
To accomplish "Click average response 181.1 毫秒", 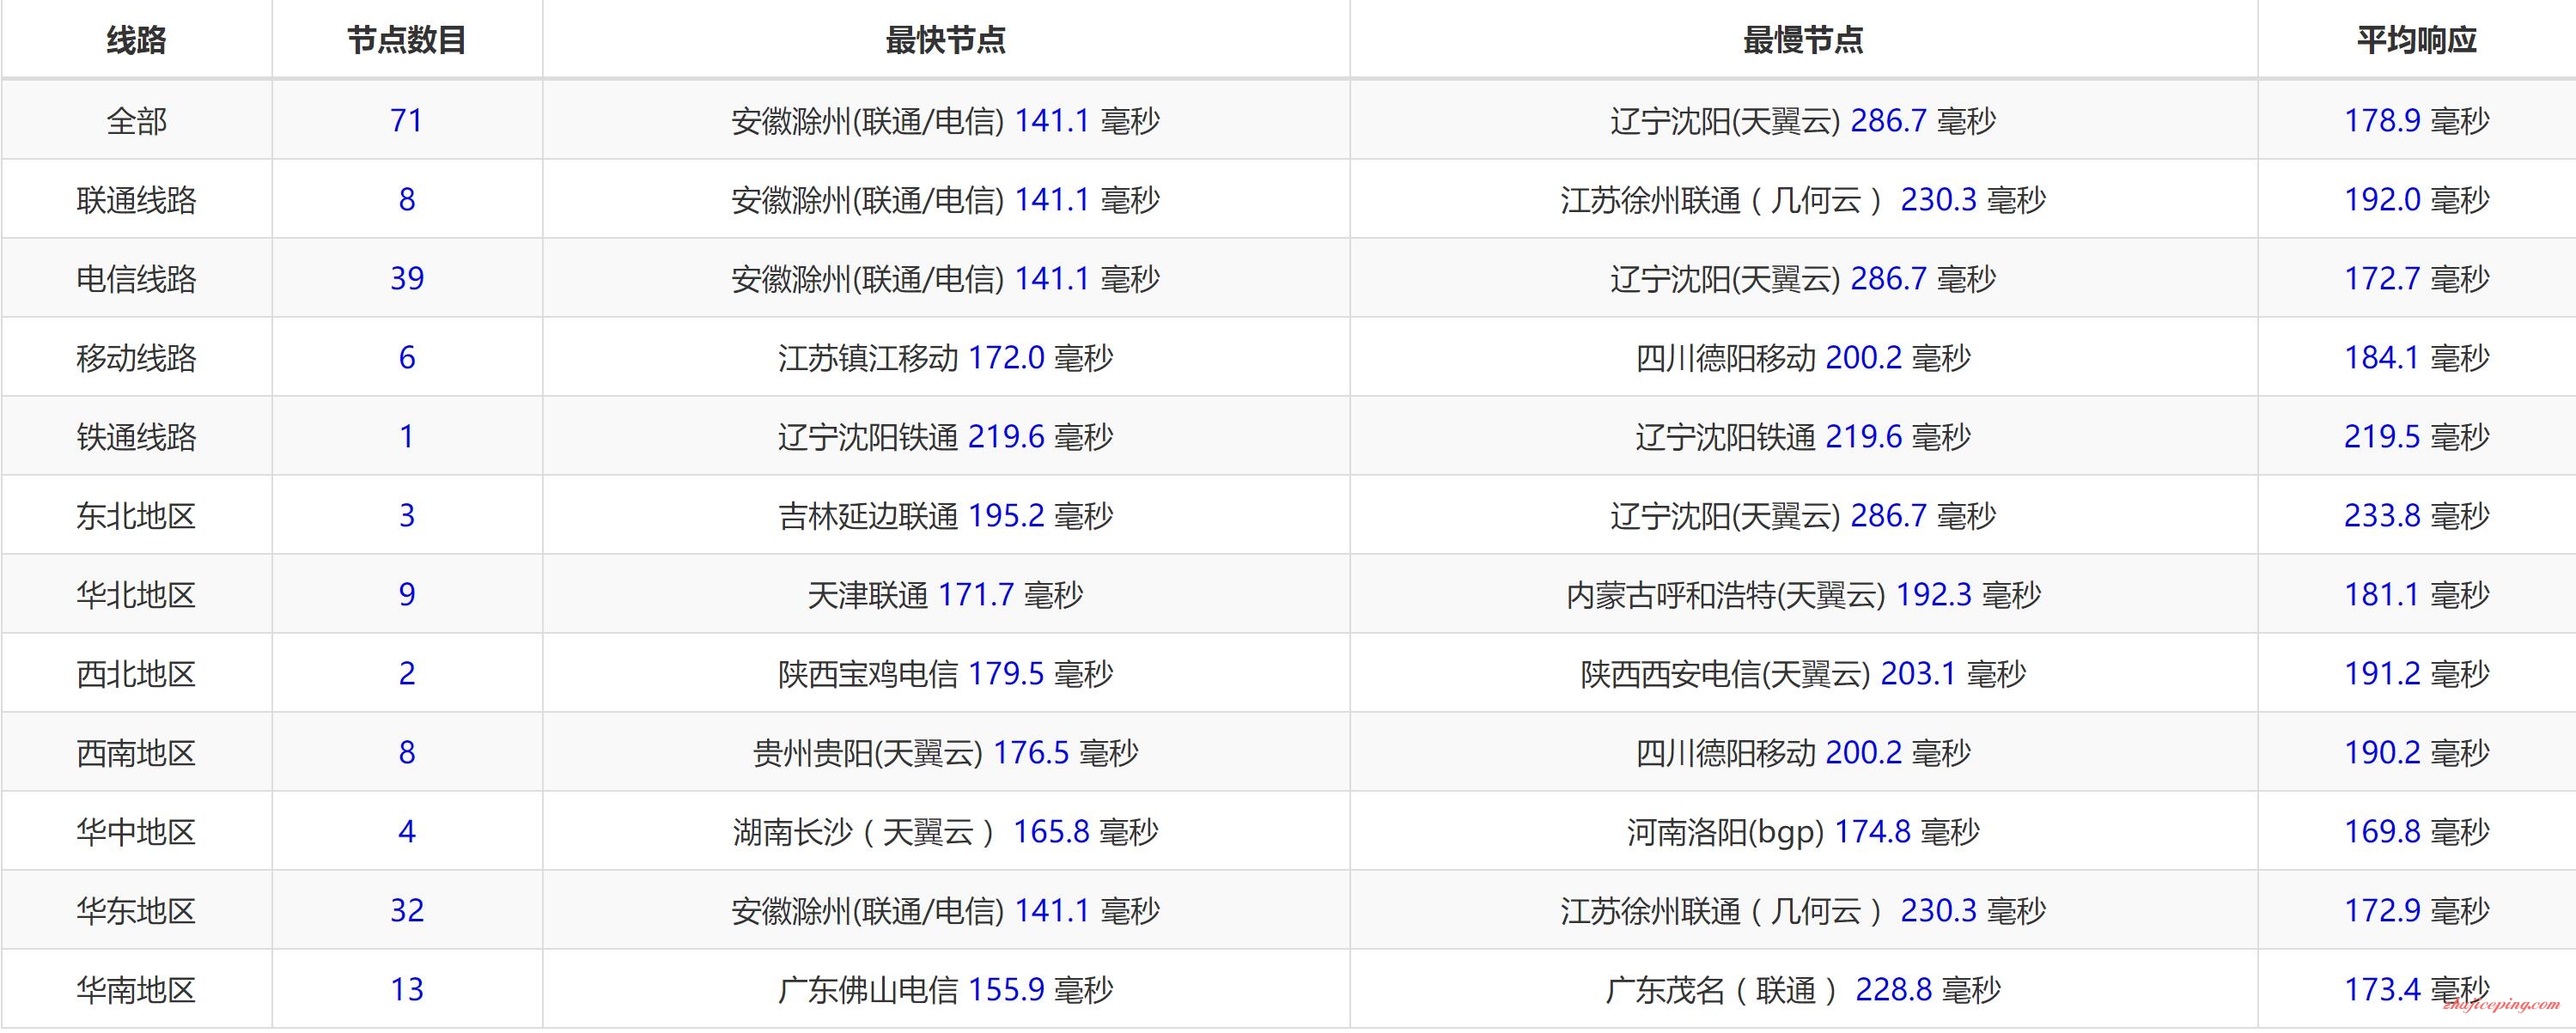I will pyautogui.click(x=2417, y=595).
